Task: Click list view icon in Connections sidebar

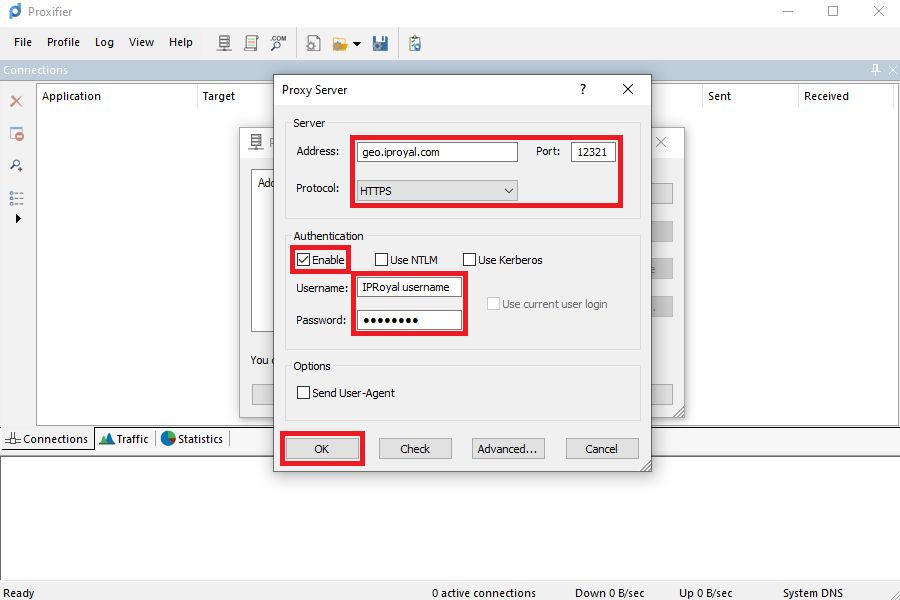Action: (17, 198)
